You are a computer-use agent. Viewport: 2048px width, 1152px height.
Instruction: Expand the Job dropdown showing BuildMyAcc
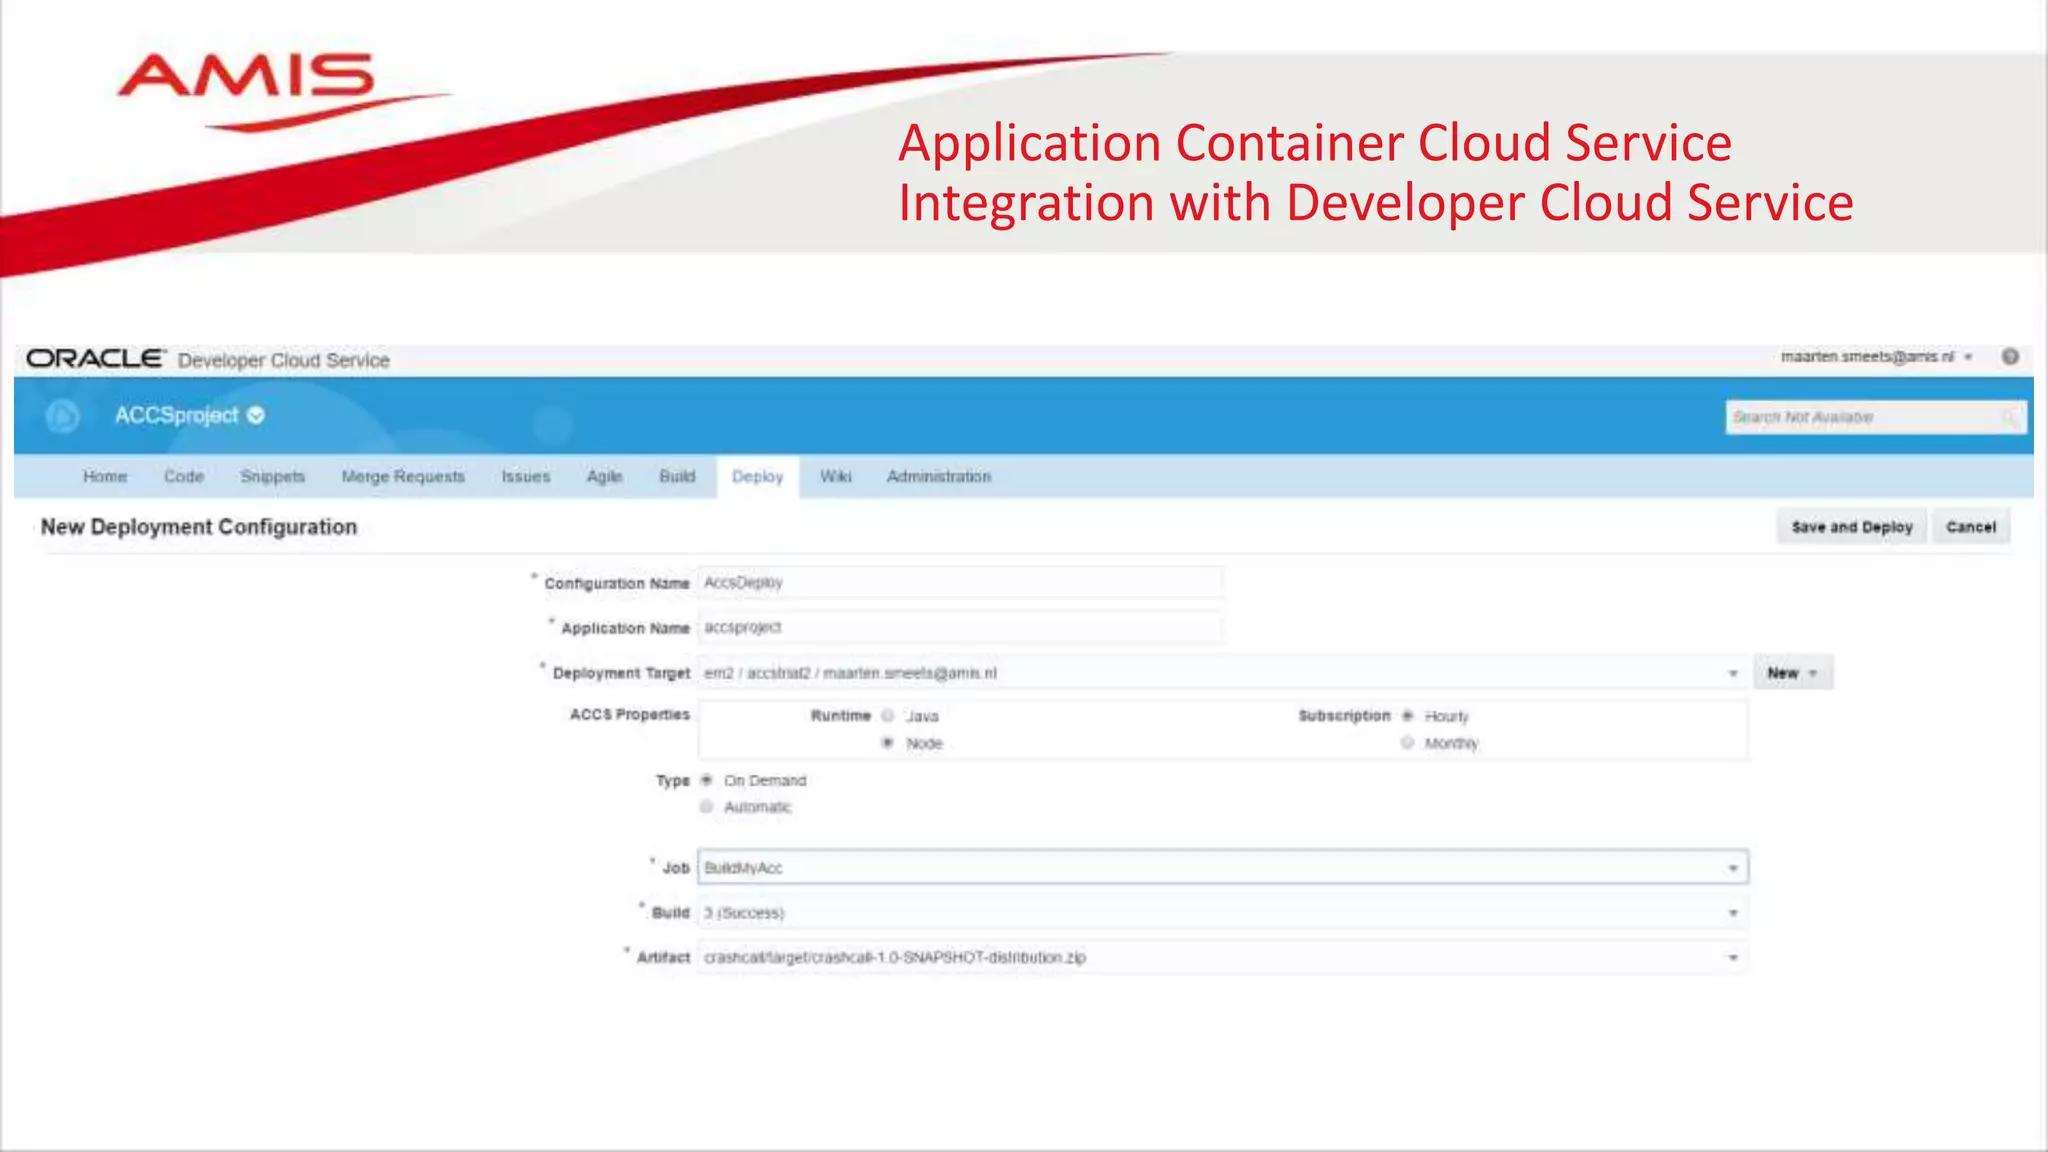click(1223, 867)
